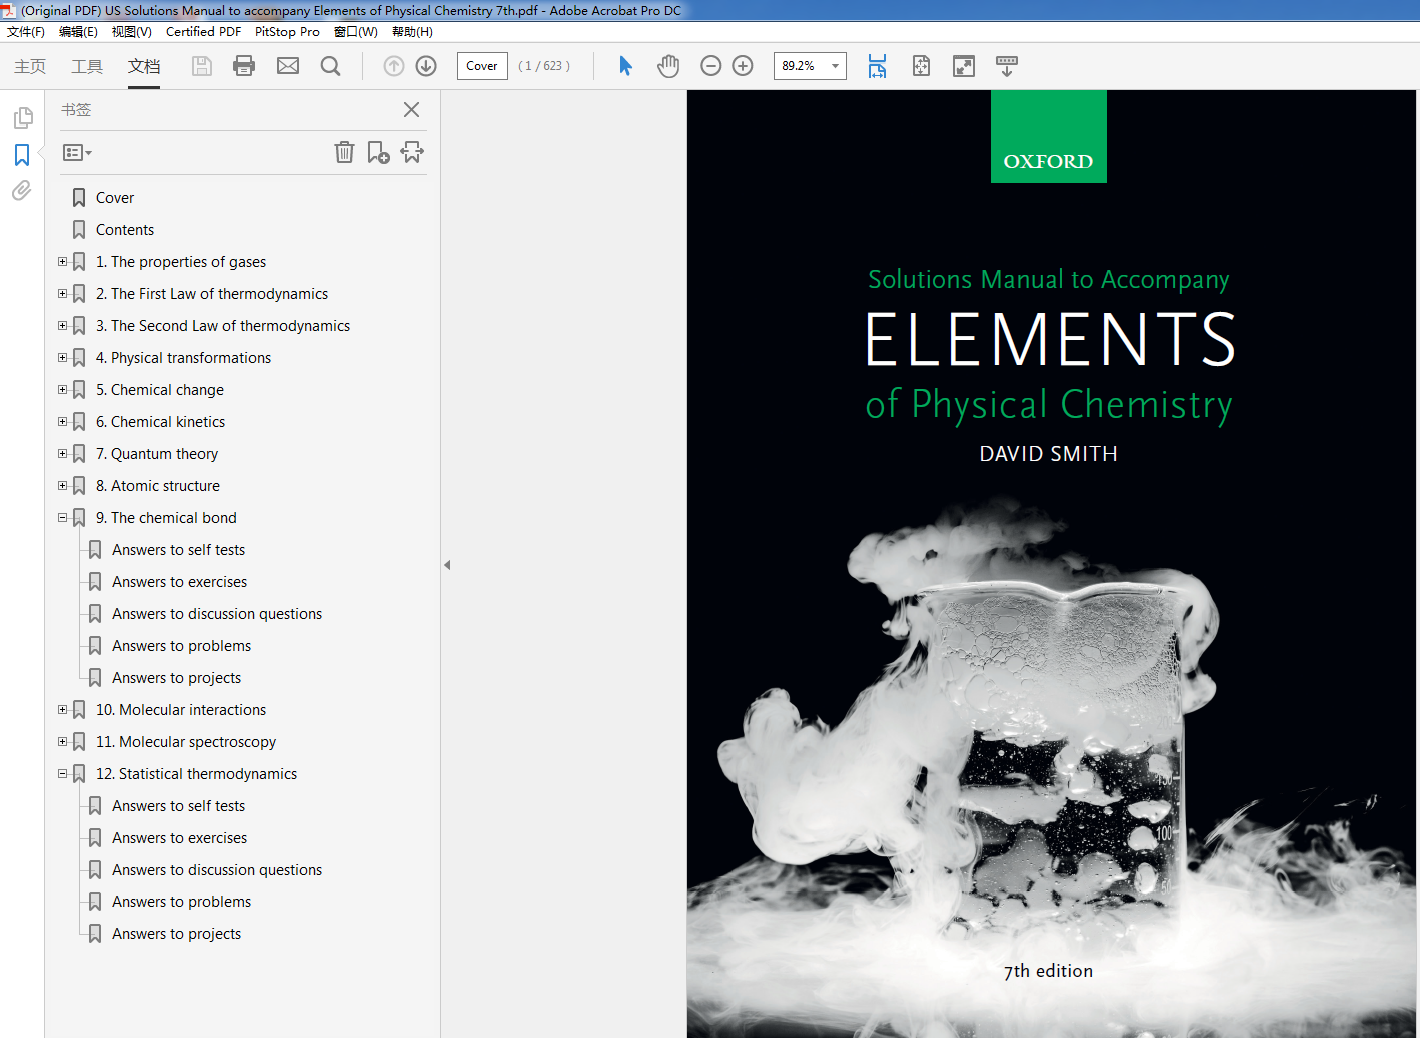Open the Find search magnifier icon

point(330,66)
